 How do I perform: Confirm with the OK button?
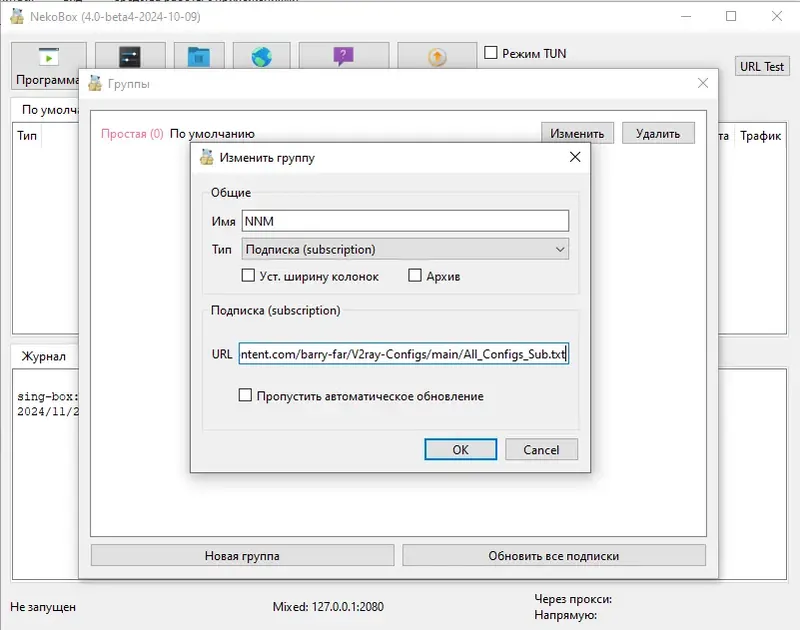pos(460,449)
